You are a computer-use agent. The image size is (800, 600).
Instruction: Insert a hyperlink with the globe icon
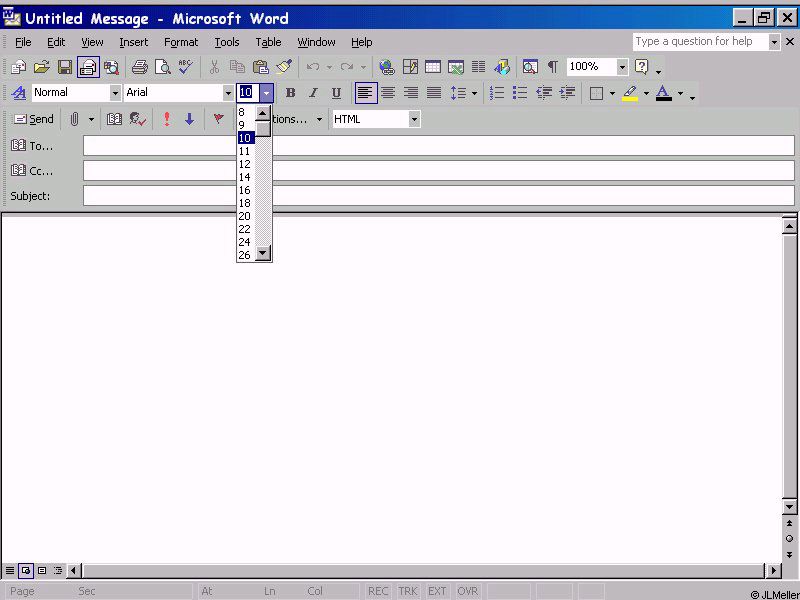tap(387, 67)
